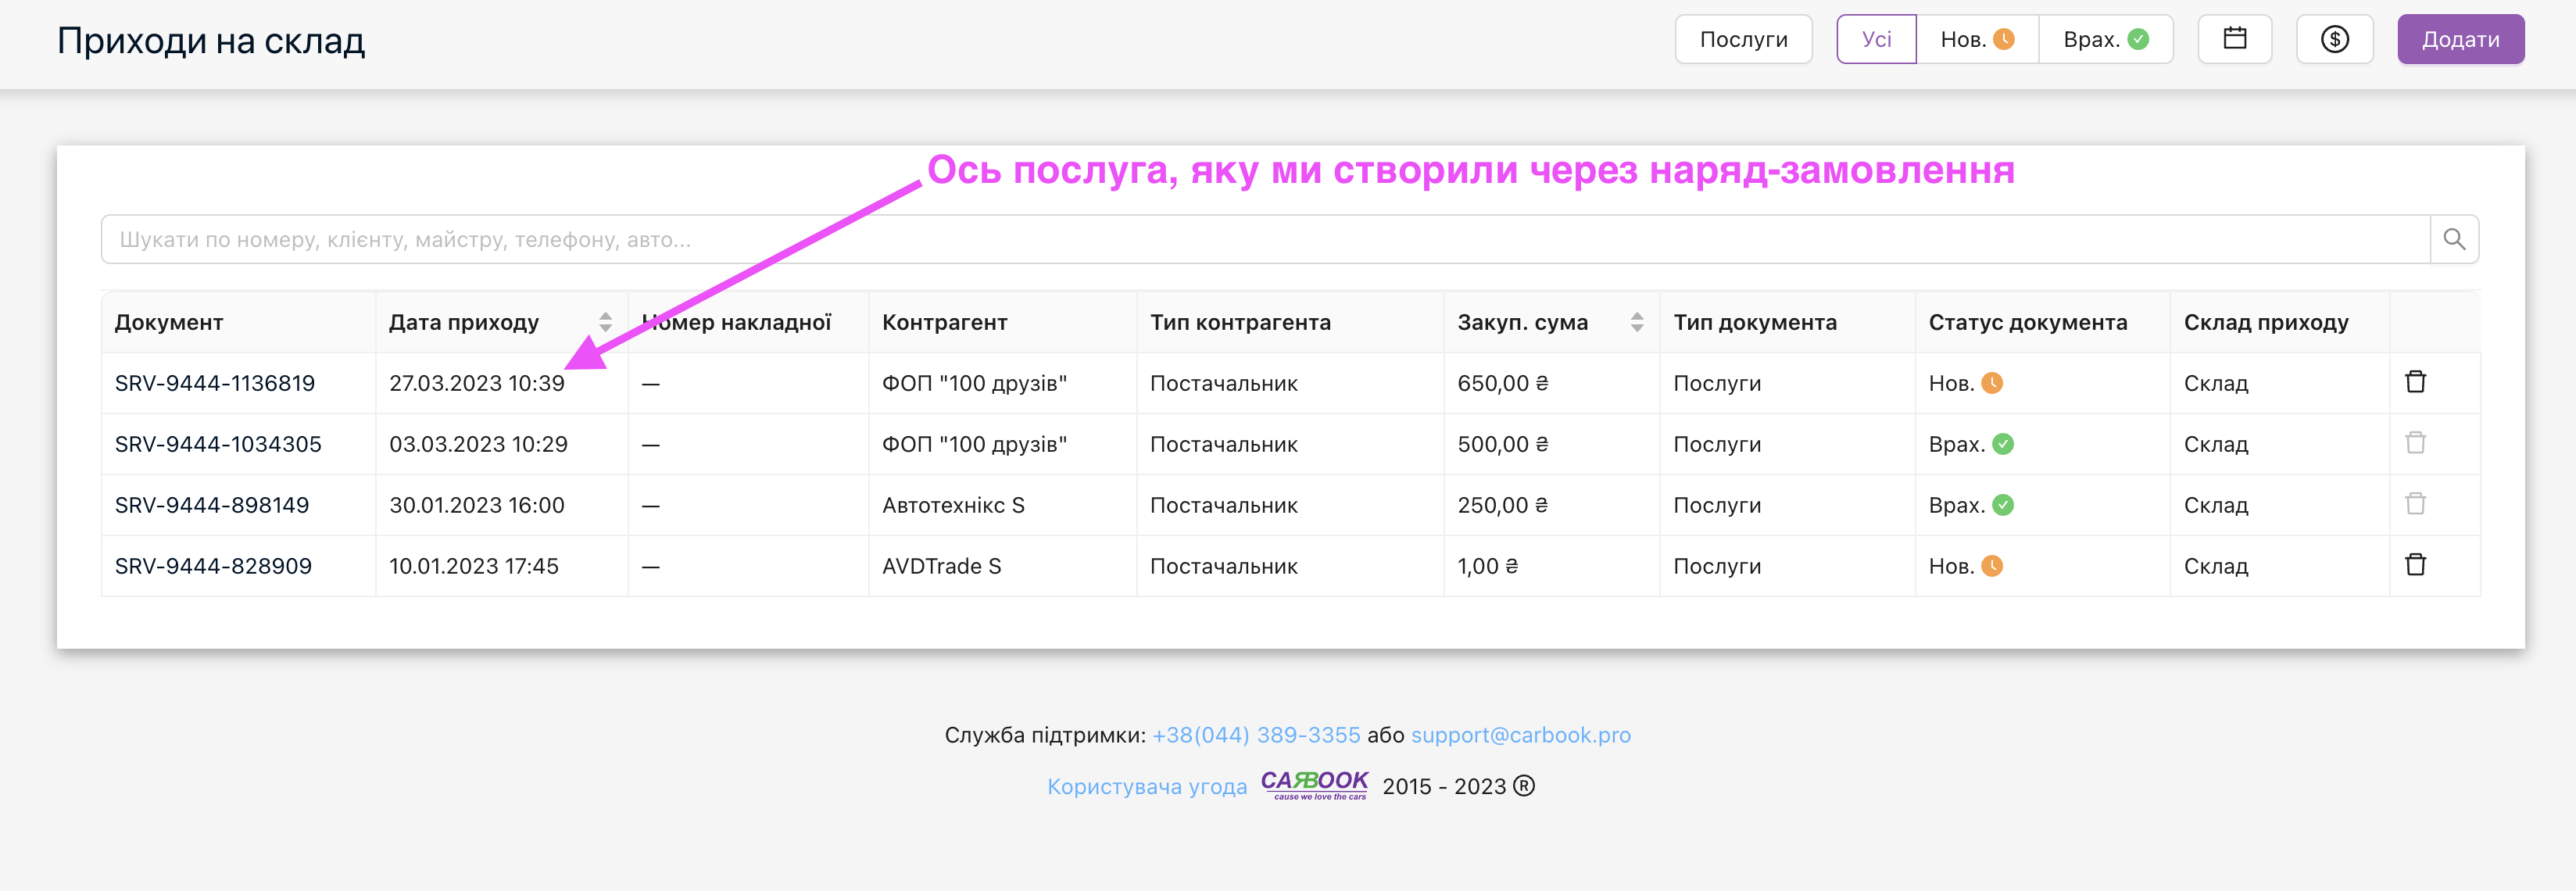
Task: Open the dollar payment icon button
Action: tap(2334, 39)
